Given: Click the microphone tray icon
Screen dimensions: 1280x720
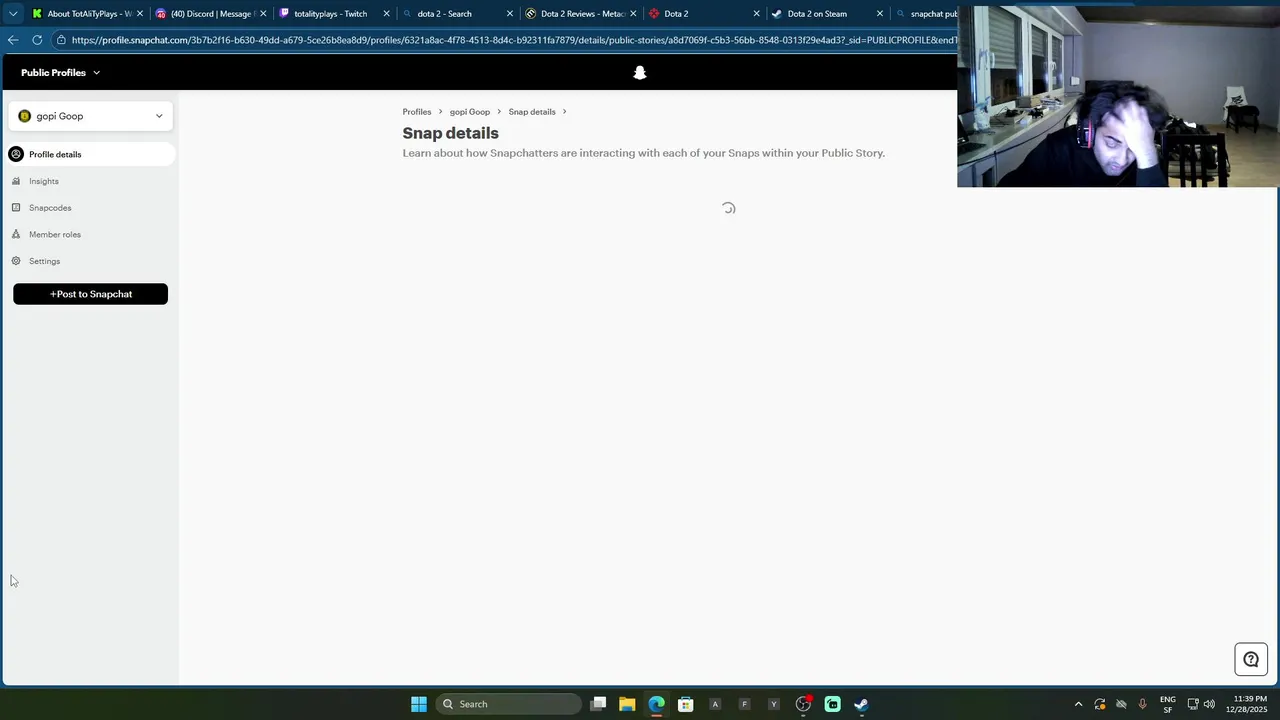Looking at the screenshot, I should (x=1142, y=704).
